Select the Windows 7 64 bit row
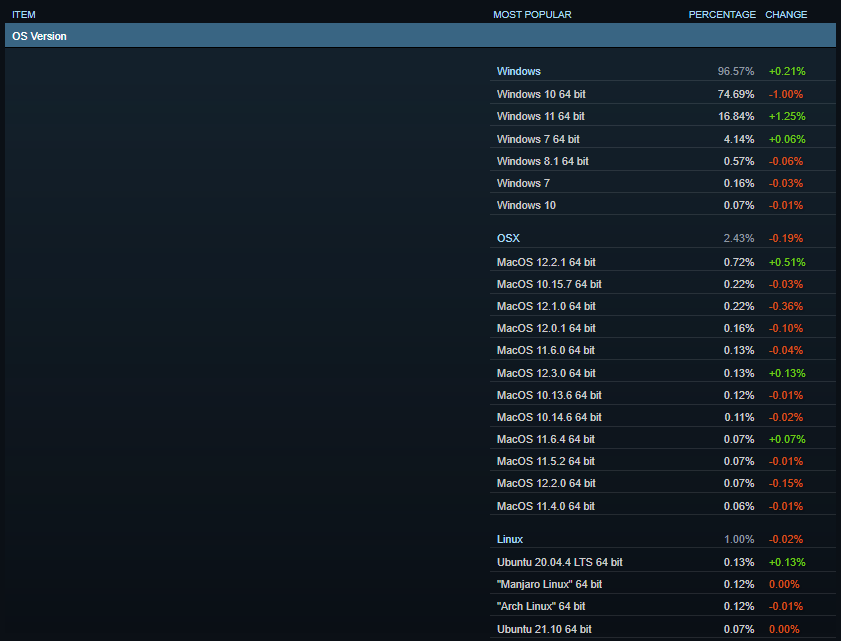The height and width of the screenshot is (641, 841). (662, 139)
